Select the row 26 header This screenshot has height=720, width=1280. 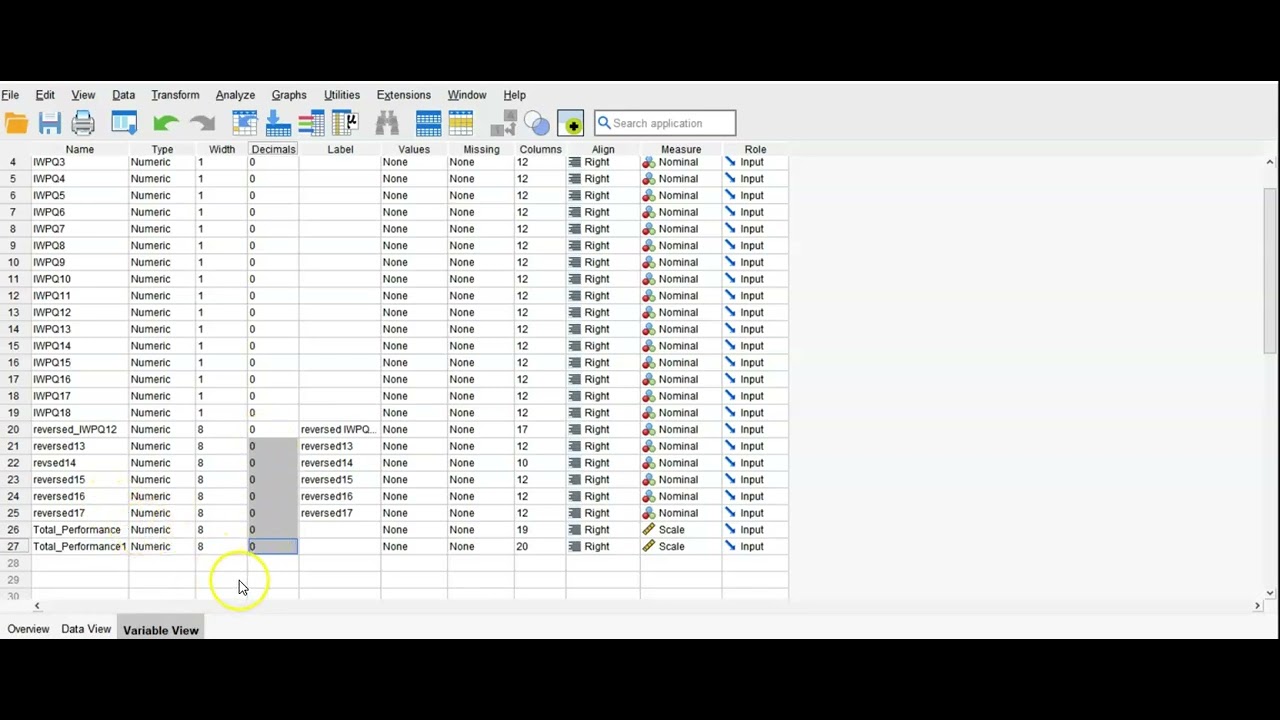pos(14,530)
